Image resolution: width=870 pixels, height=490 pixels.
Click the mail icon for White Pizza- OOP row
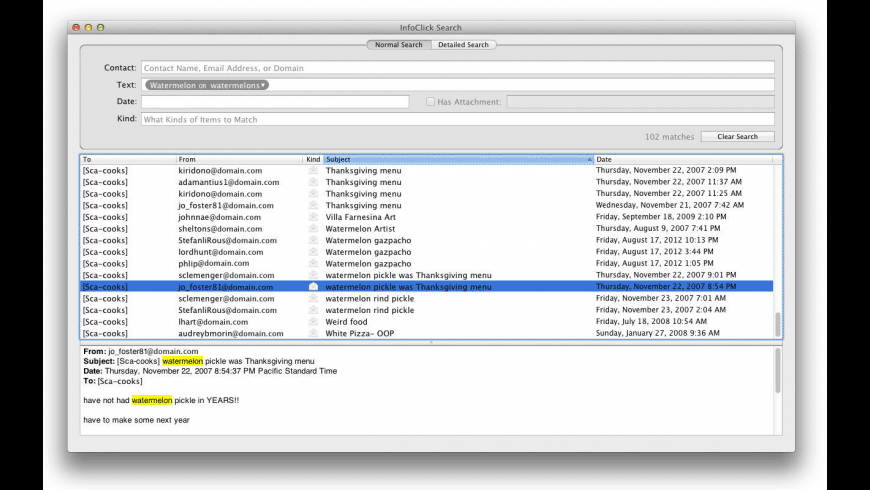pos(313,334)
